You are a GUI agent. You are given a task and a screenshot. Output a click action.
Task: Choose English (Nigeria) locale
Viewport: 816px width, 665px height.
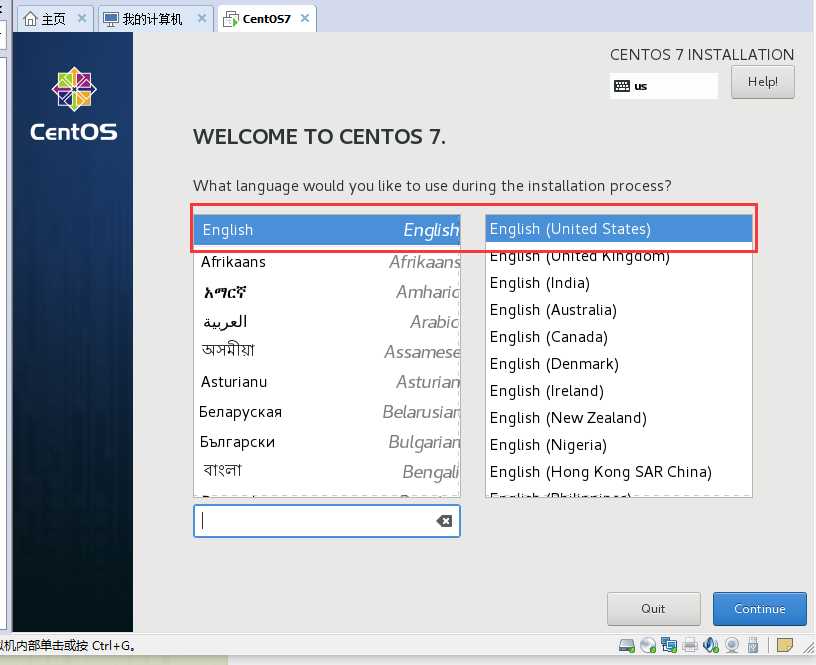pyautogui.click(x=619, y=445)
